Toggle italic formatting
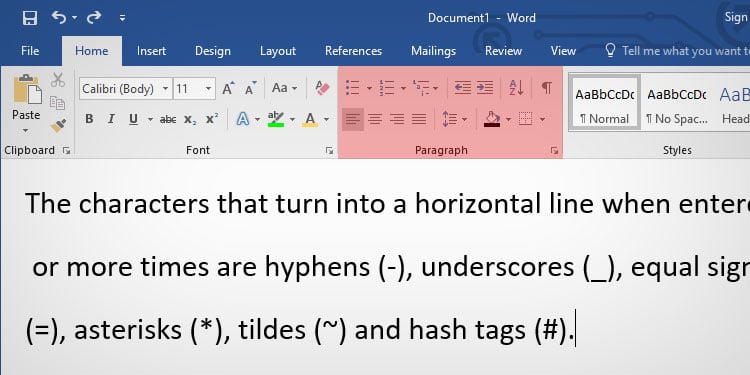The width and height of the screenshot is (750, 375). point(111,119)
